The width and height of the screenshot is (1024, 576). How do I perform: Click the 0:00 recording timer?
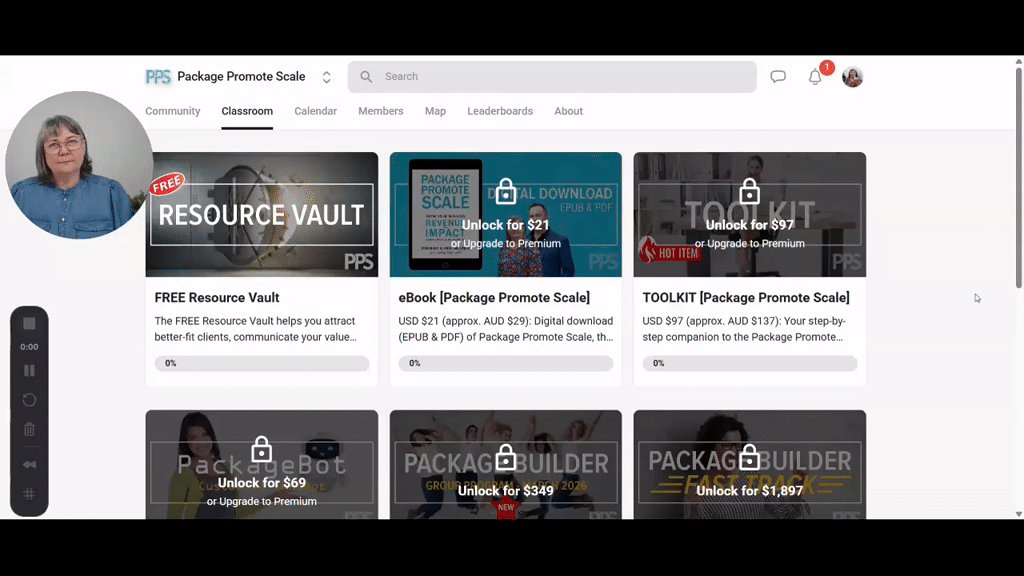29,347
